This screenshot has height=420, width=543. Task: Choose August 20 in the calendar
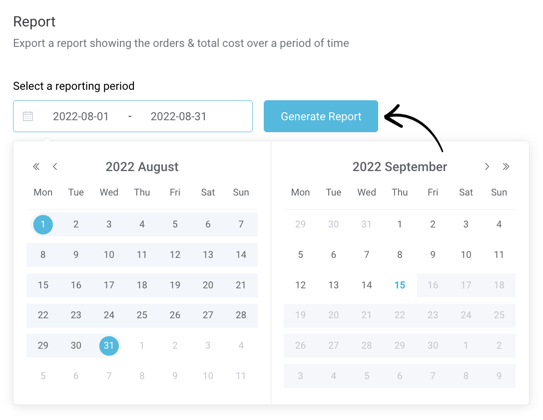208,285
